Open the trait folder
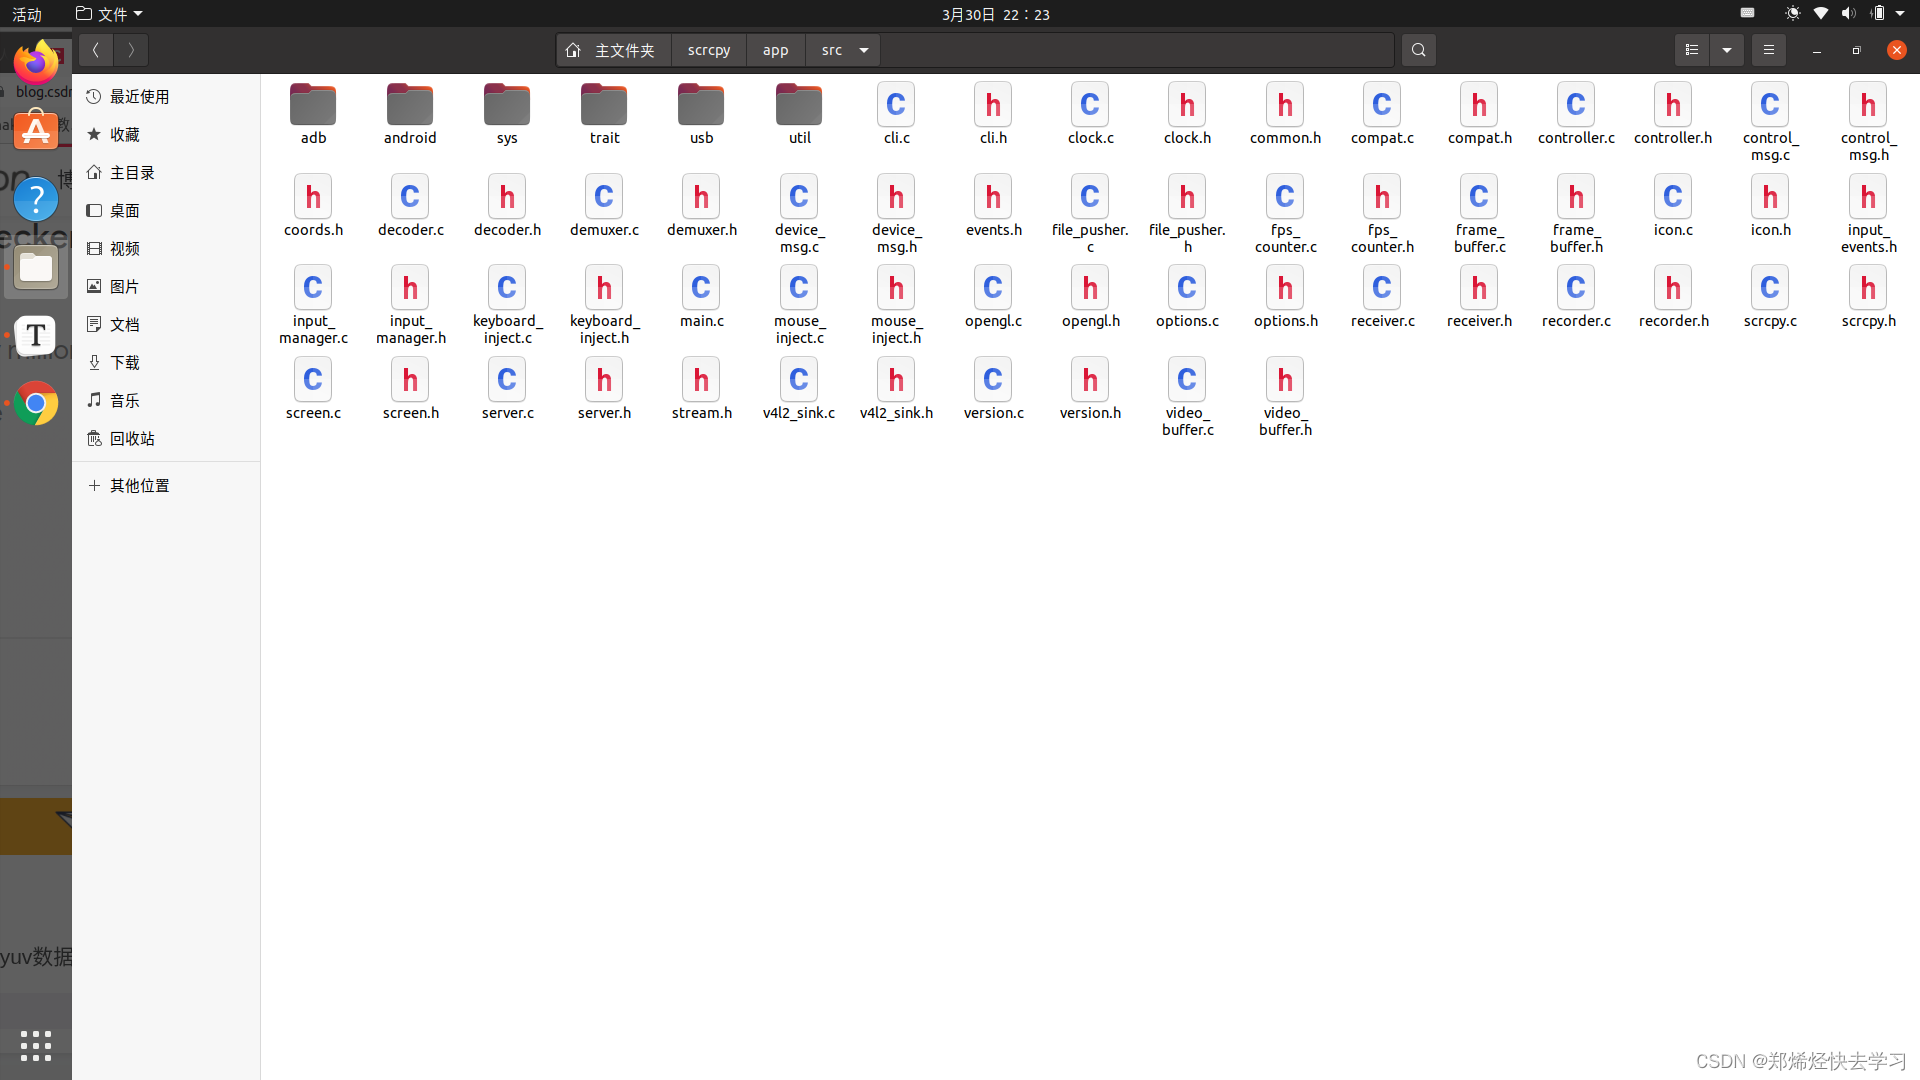Screen dimensions: 1920x1080 pyautogui.click(x=604, y=114)
